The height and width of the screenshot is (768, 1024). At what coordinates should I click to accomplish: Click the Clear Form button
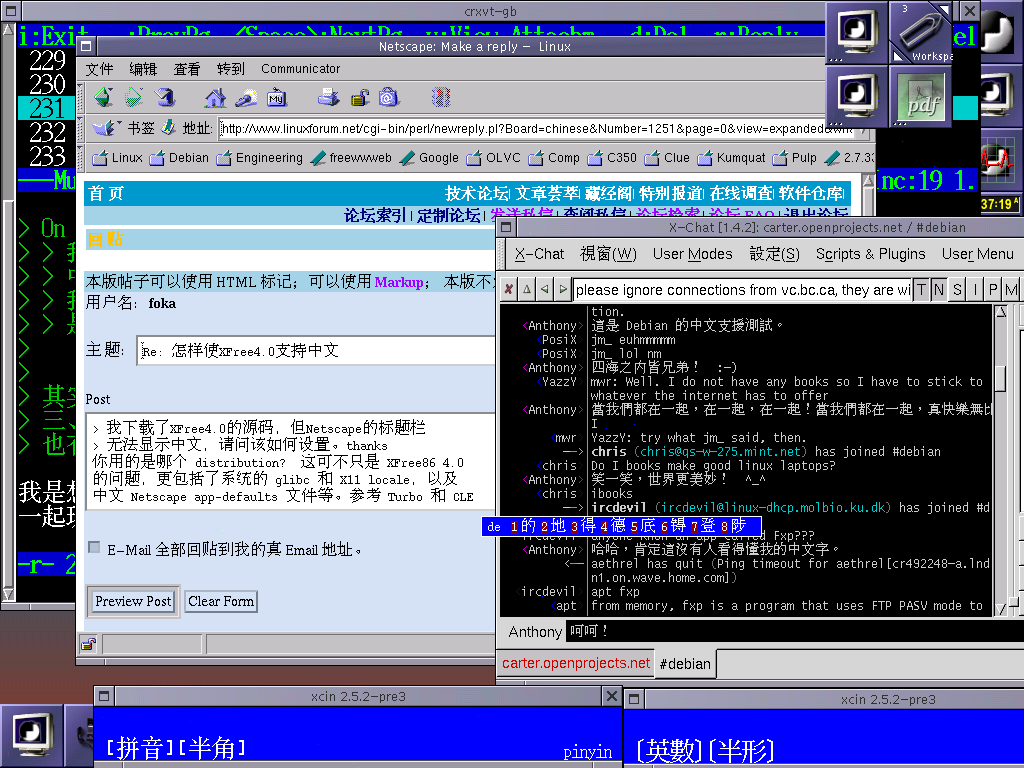(220, 601)
